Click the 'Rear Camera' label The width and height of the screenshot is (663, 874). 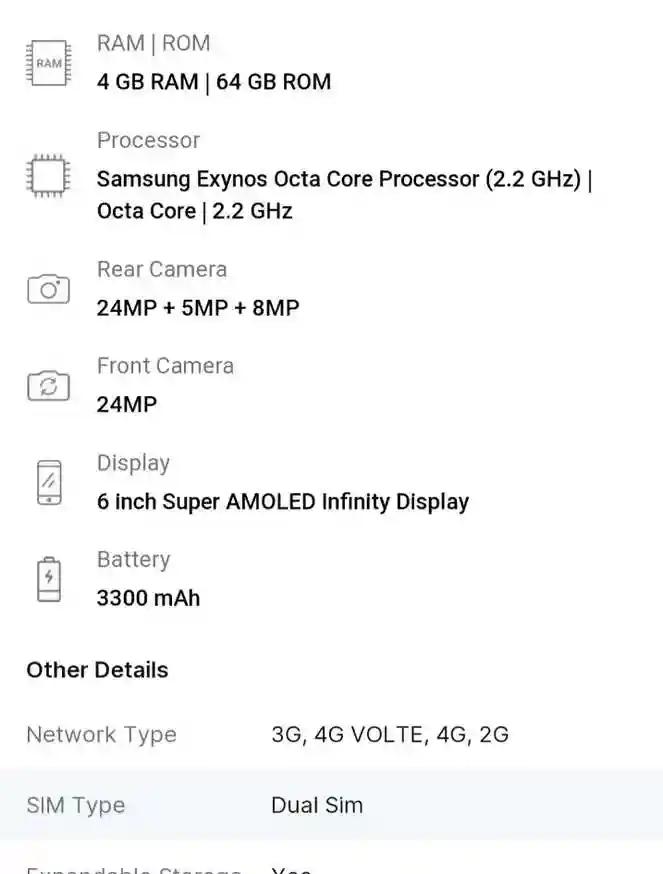162,269
